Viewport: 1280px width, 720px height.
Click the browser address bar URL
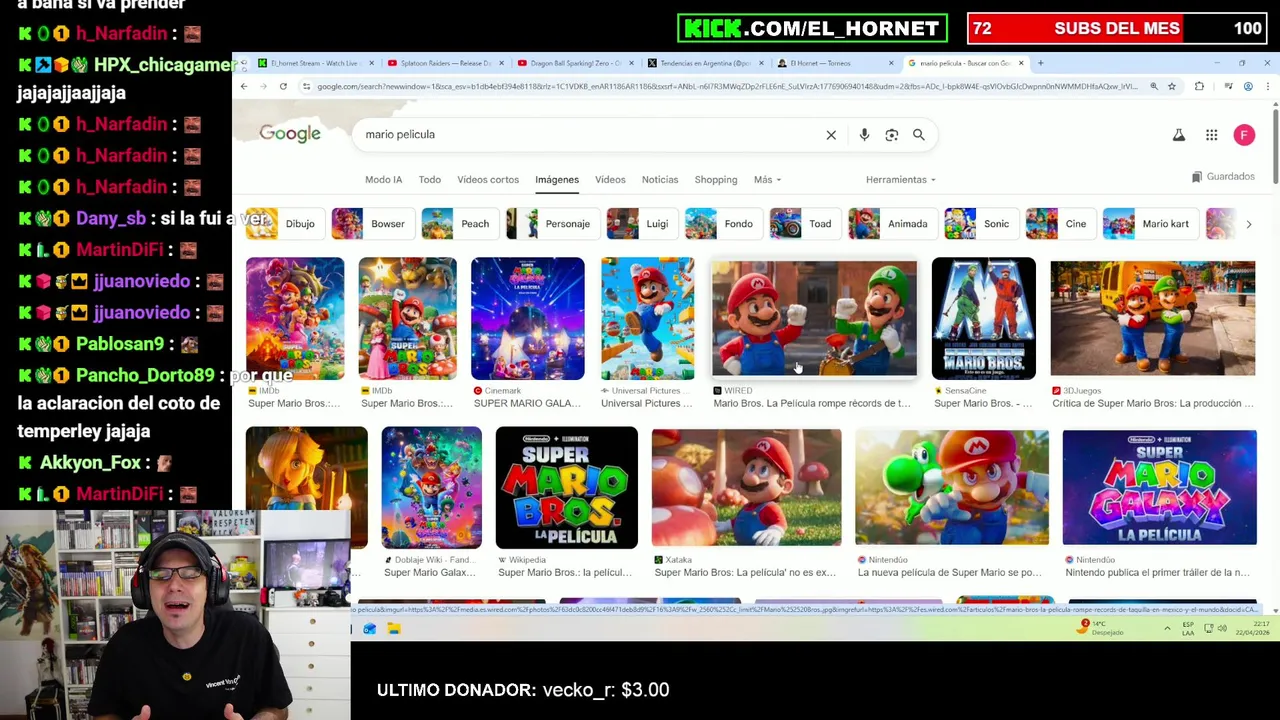coord(727,87)
